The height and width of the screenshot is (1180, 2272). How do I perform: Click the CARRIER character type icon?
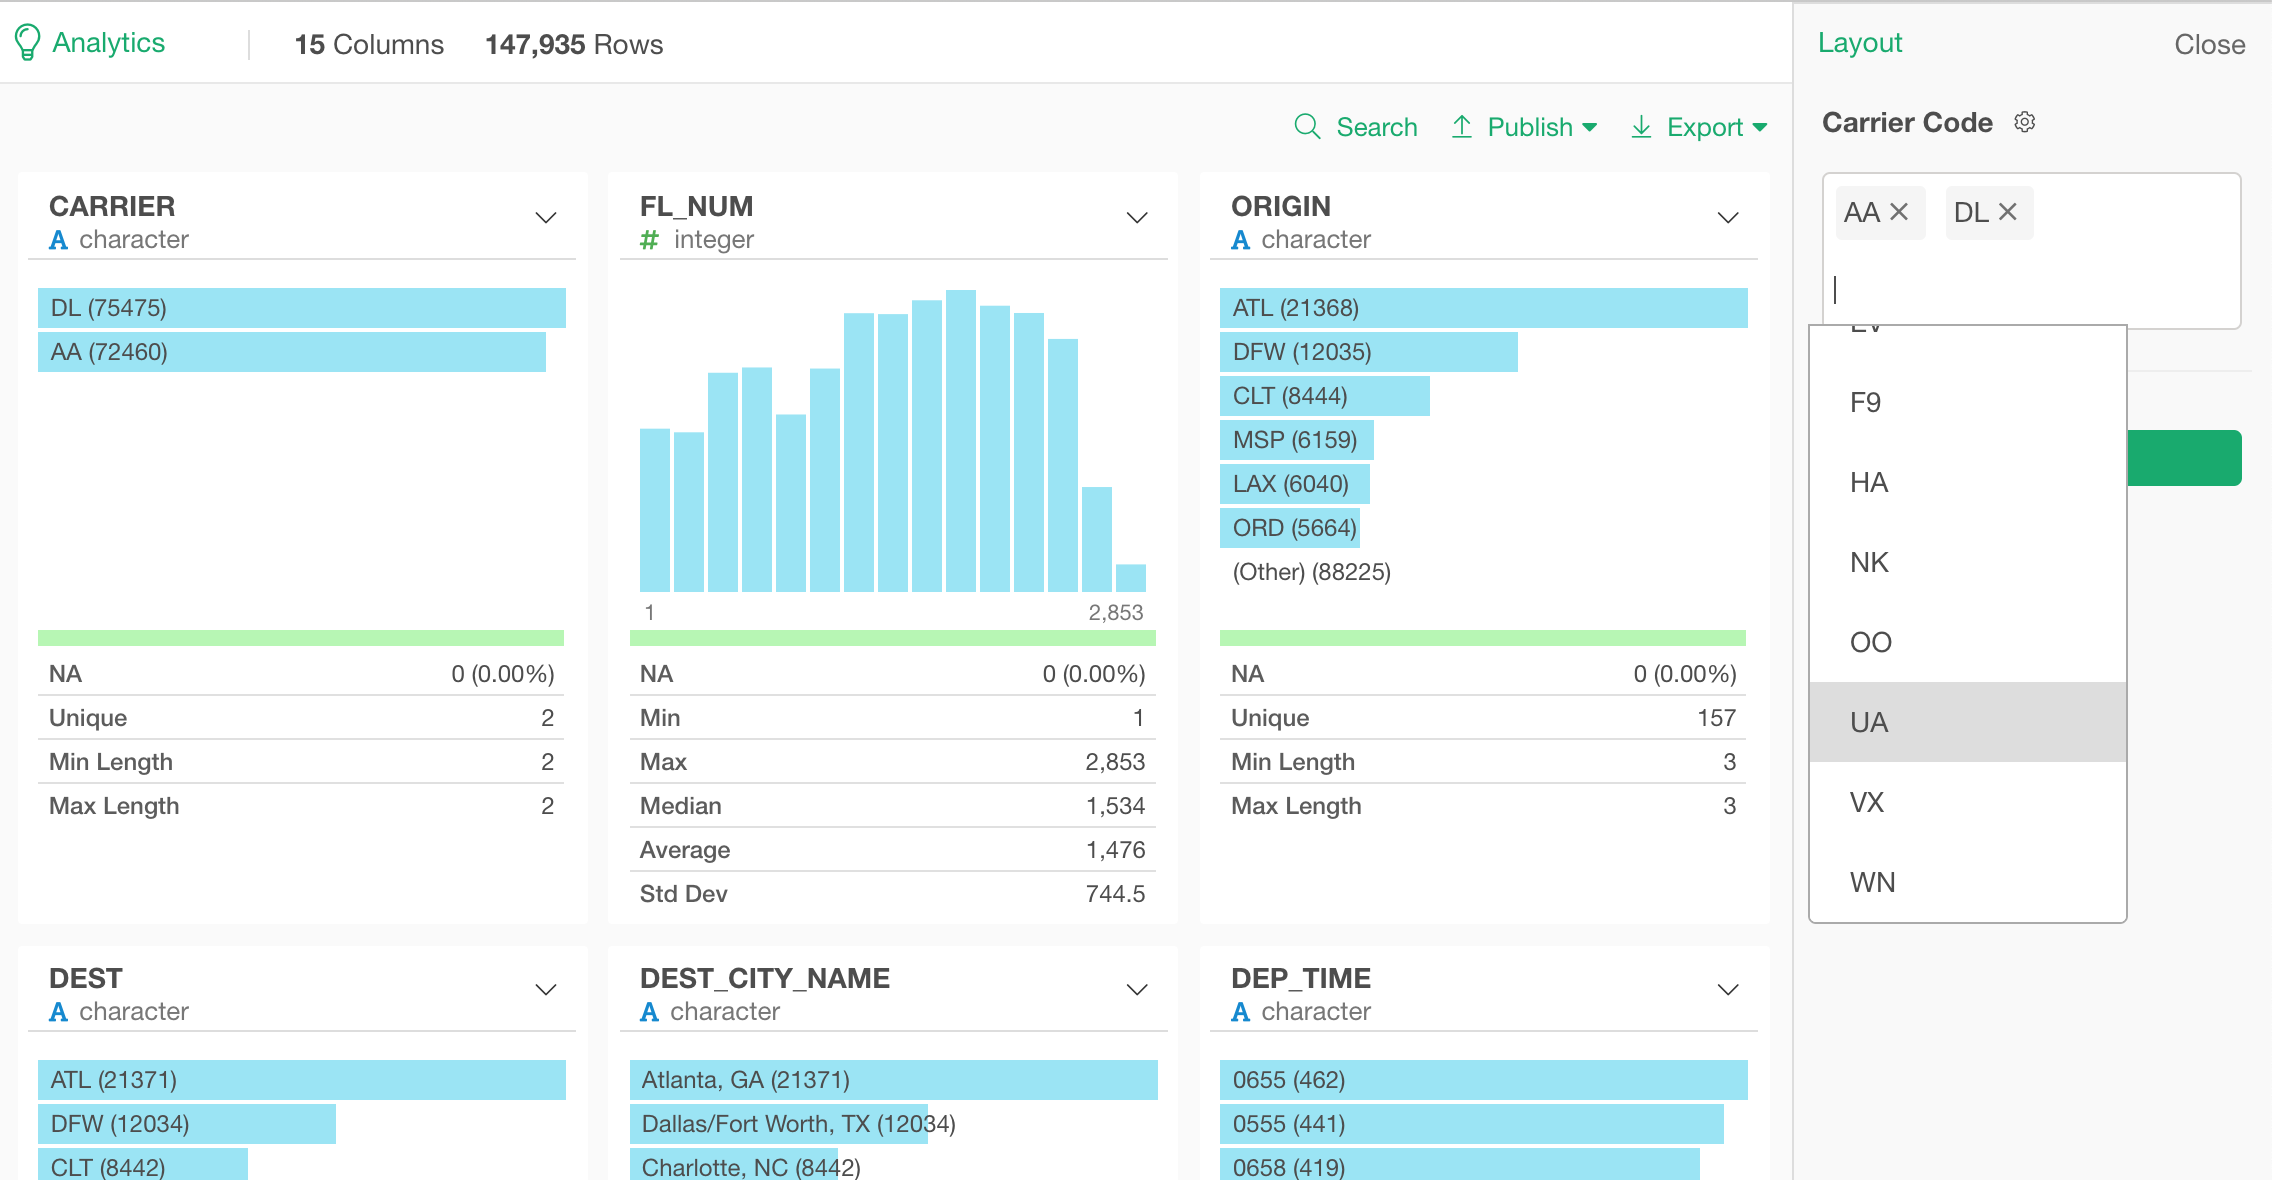point(59,240)
